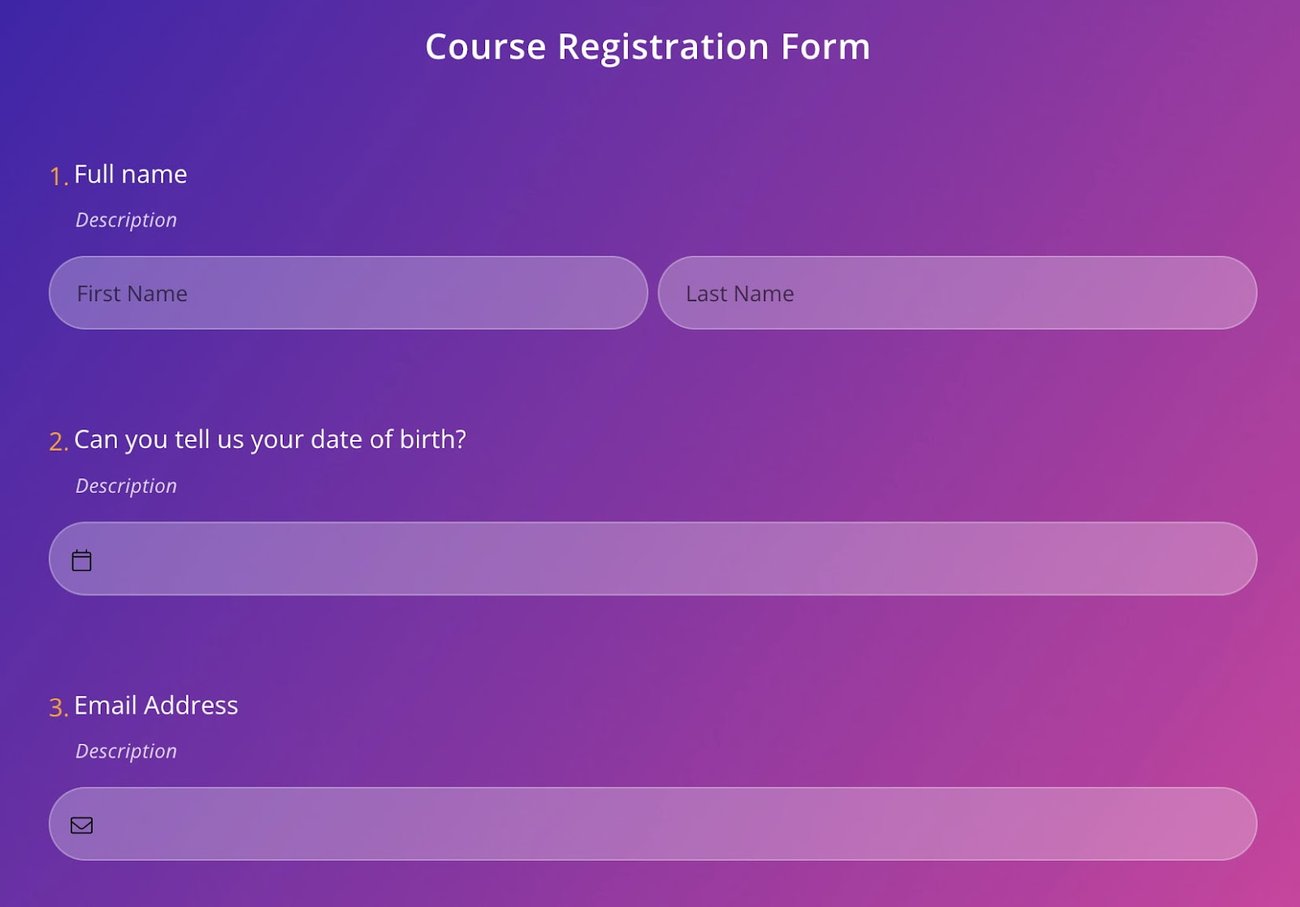Select the Email Address input field
This screenshot has width=1300, height=907.
[650, 823]
